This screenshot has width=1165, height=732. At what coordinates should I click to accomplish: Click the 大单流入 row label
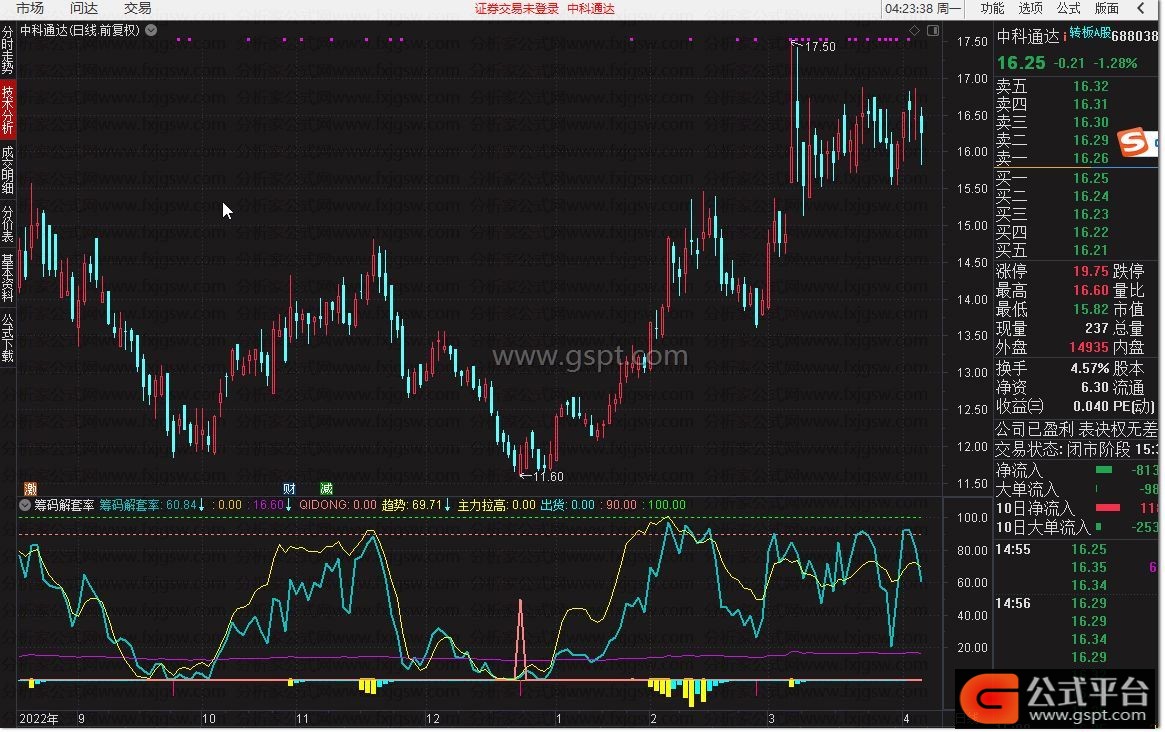click(x=1027, y=489)
